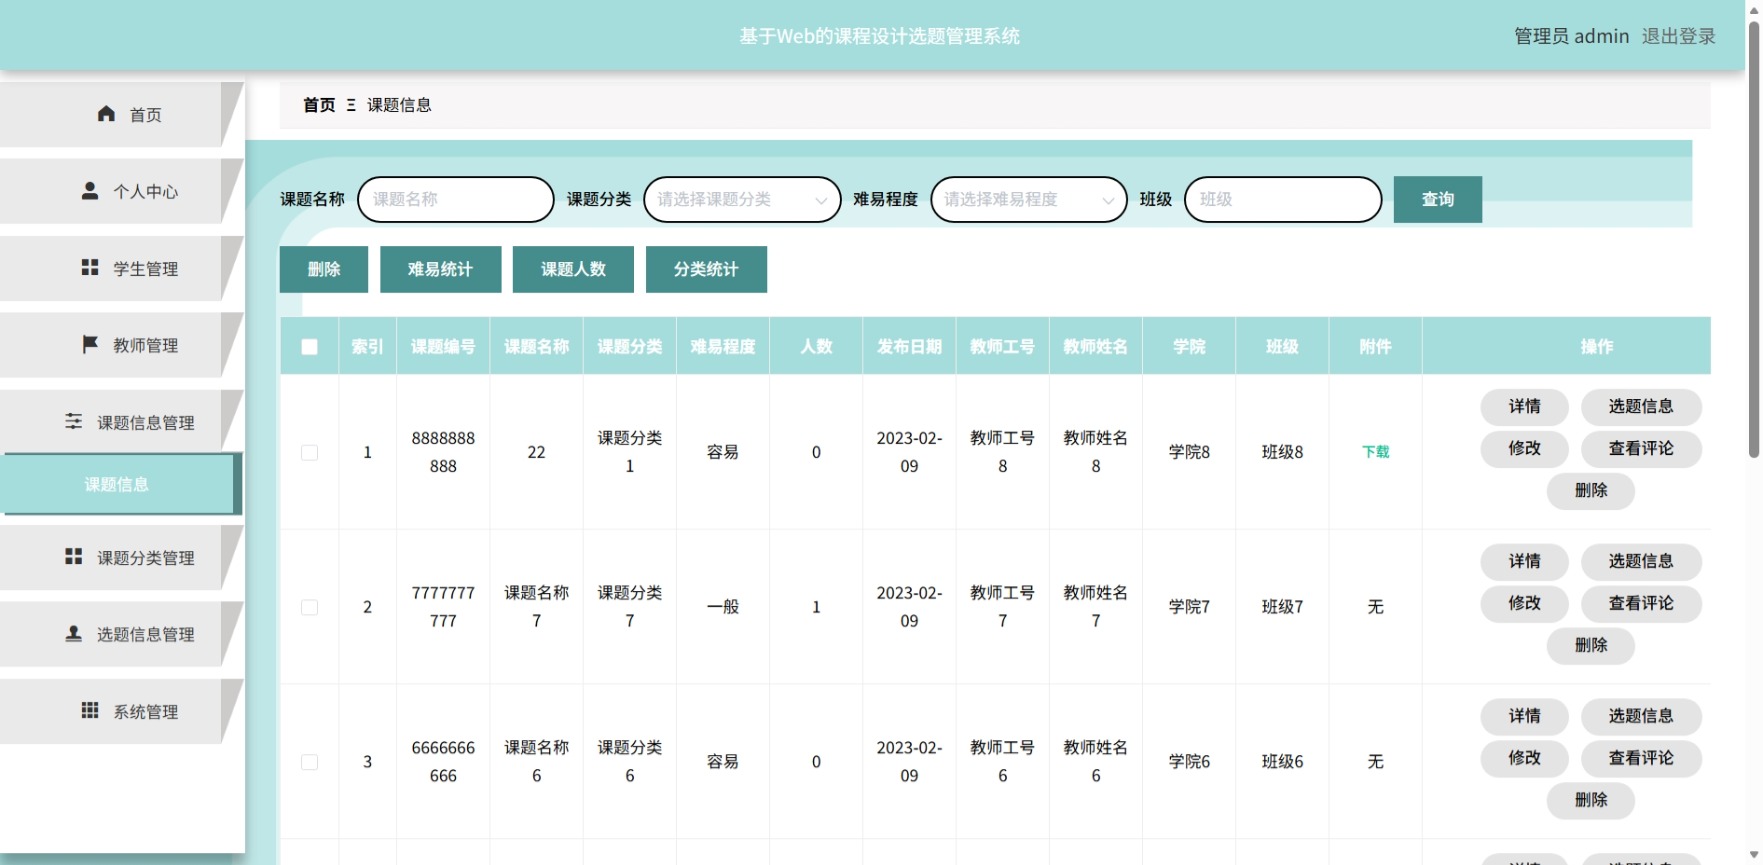This screenshot has width=1763, height=865.
Task: Click 首页 in the breadcrumb
Action: (x=319, y=105)
